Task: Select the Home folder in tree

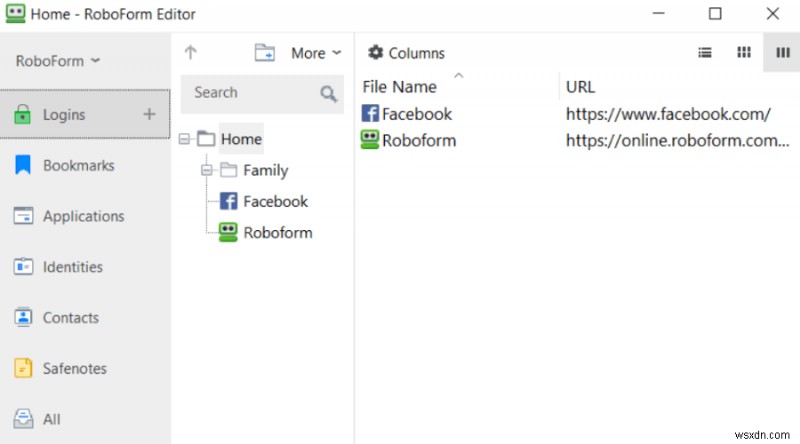Action: [x=241, y=139]
